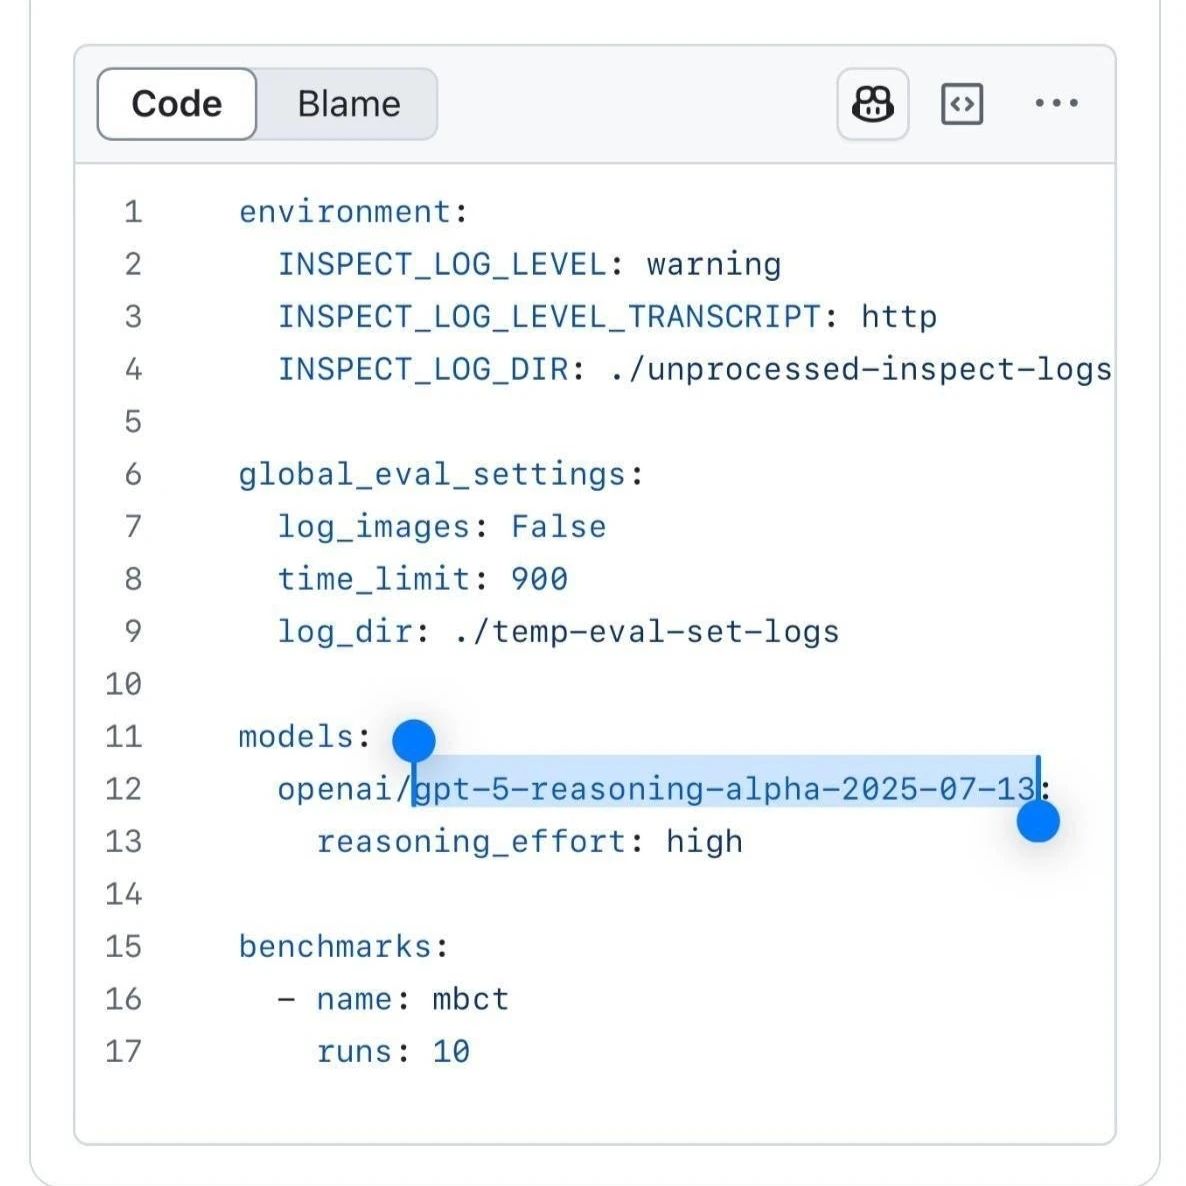The image size is (1186, 1186).
Task: Click the 'INSPECT_LOG_DIR' key text
Action: tap(423, 370)
